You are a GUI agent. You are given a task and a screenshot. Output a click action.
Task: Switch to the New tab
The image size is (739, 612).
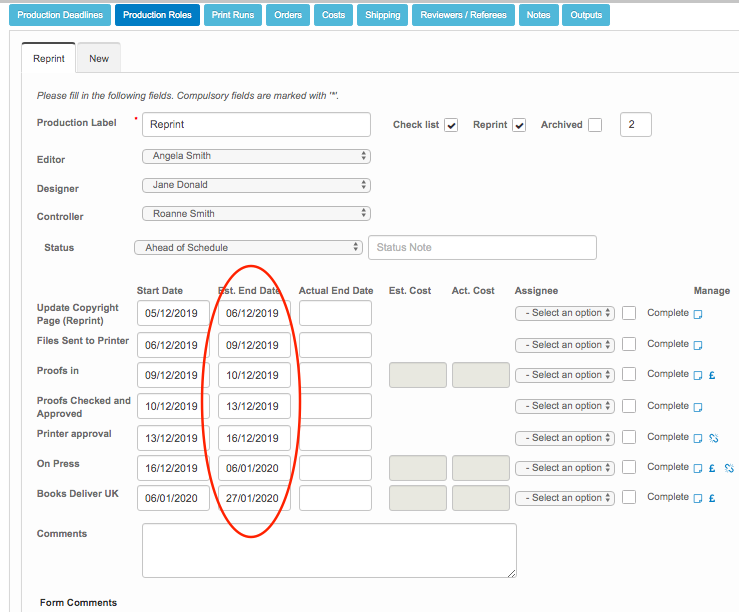[99, 58]
